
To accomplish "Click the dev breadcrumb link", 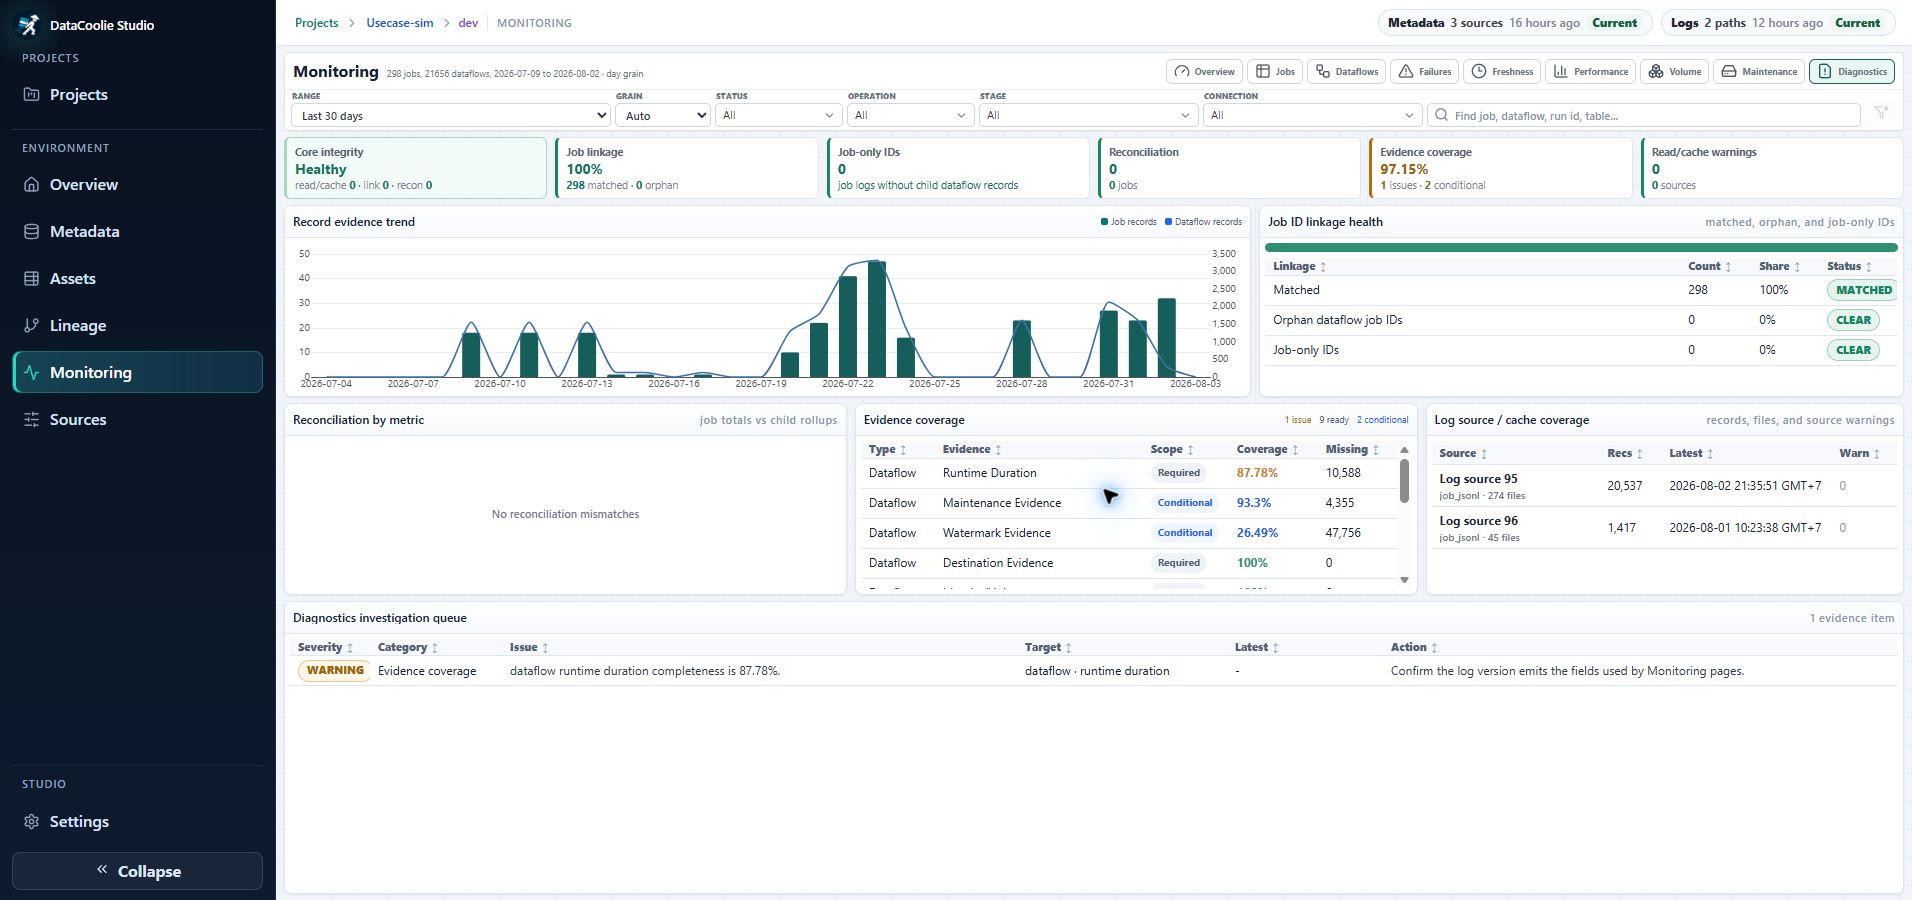I will click(468, 23).
